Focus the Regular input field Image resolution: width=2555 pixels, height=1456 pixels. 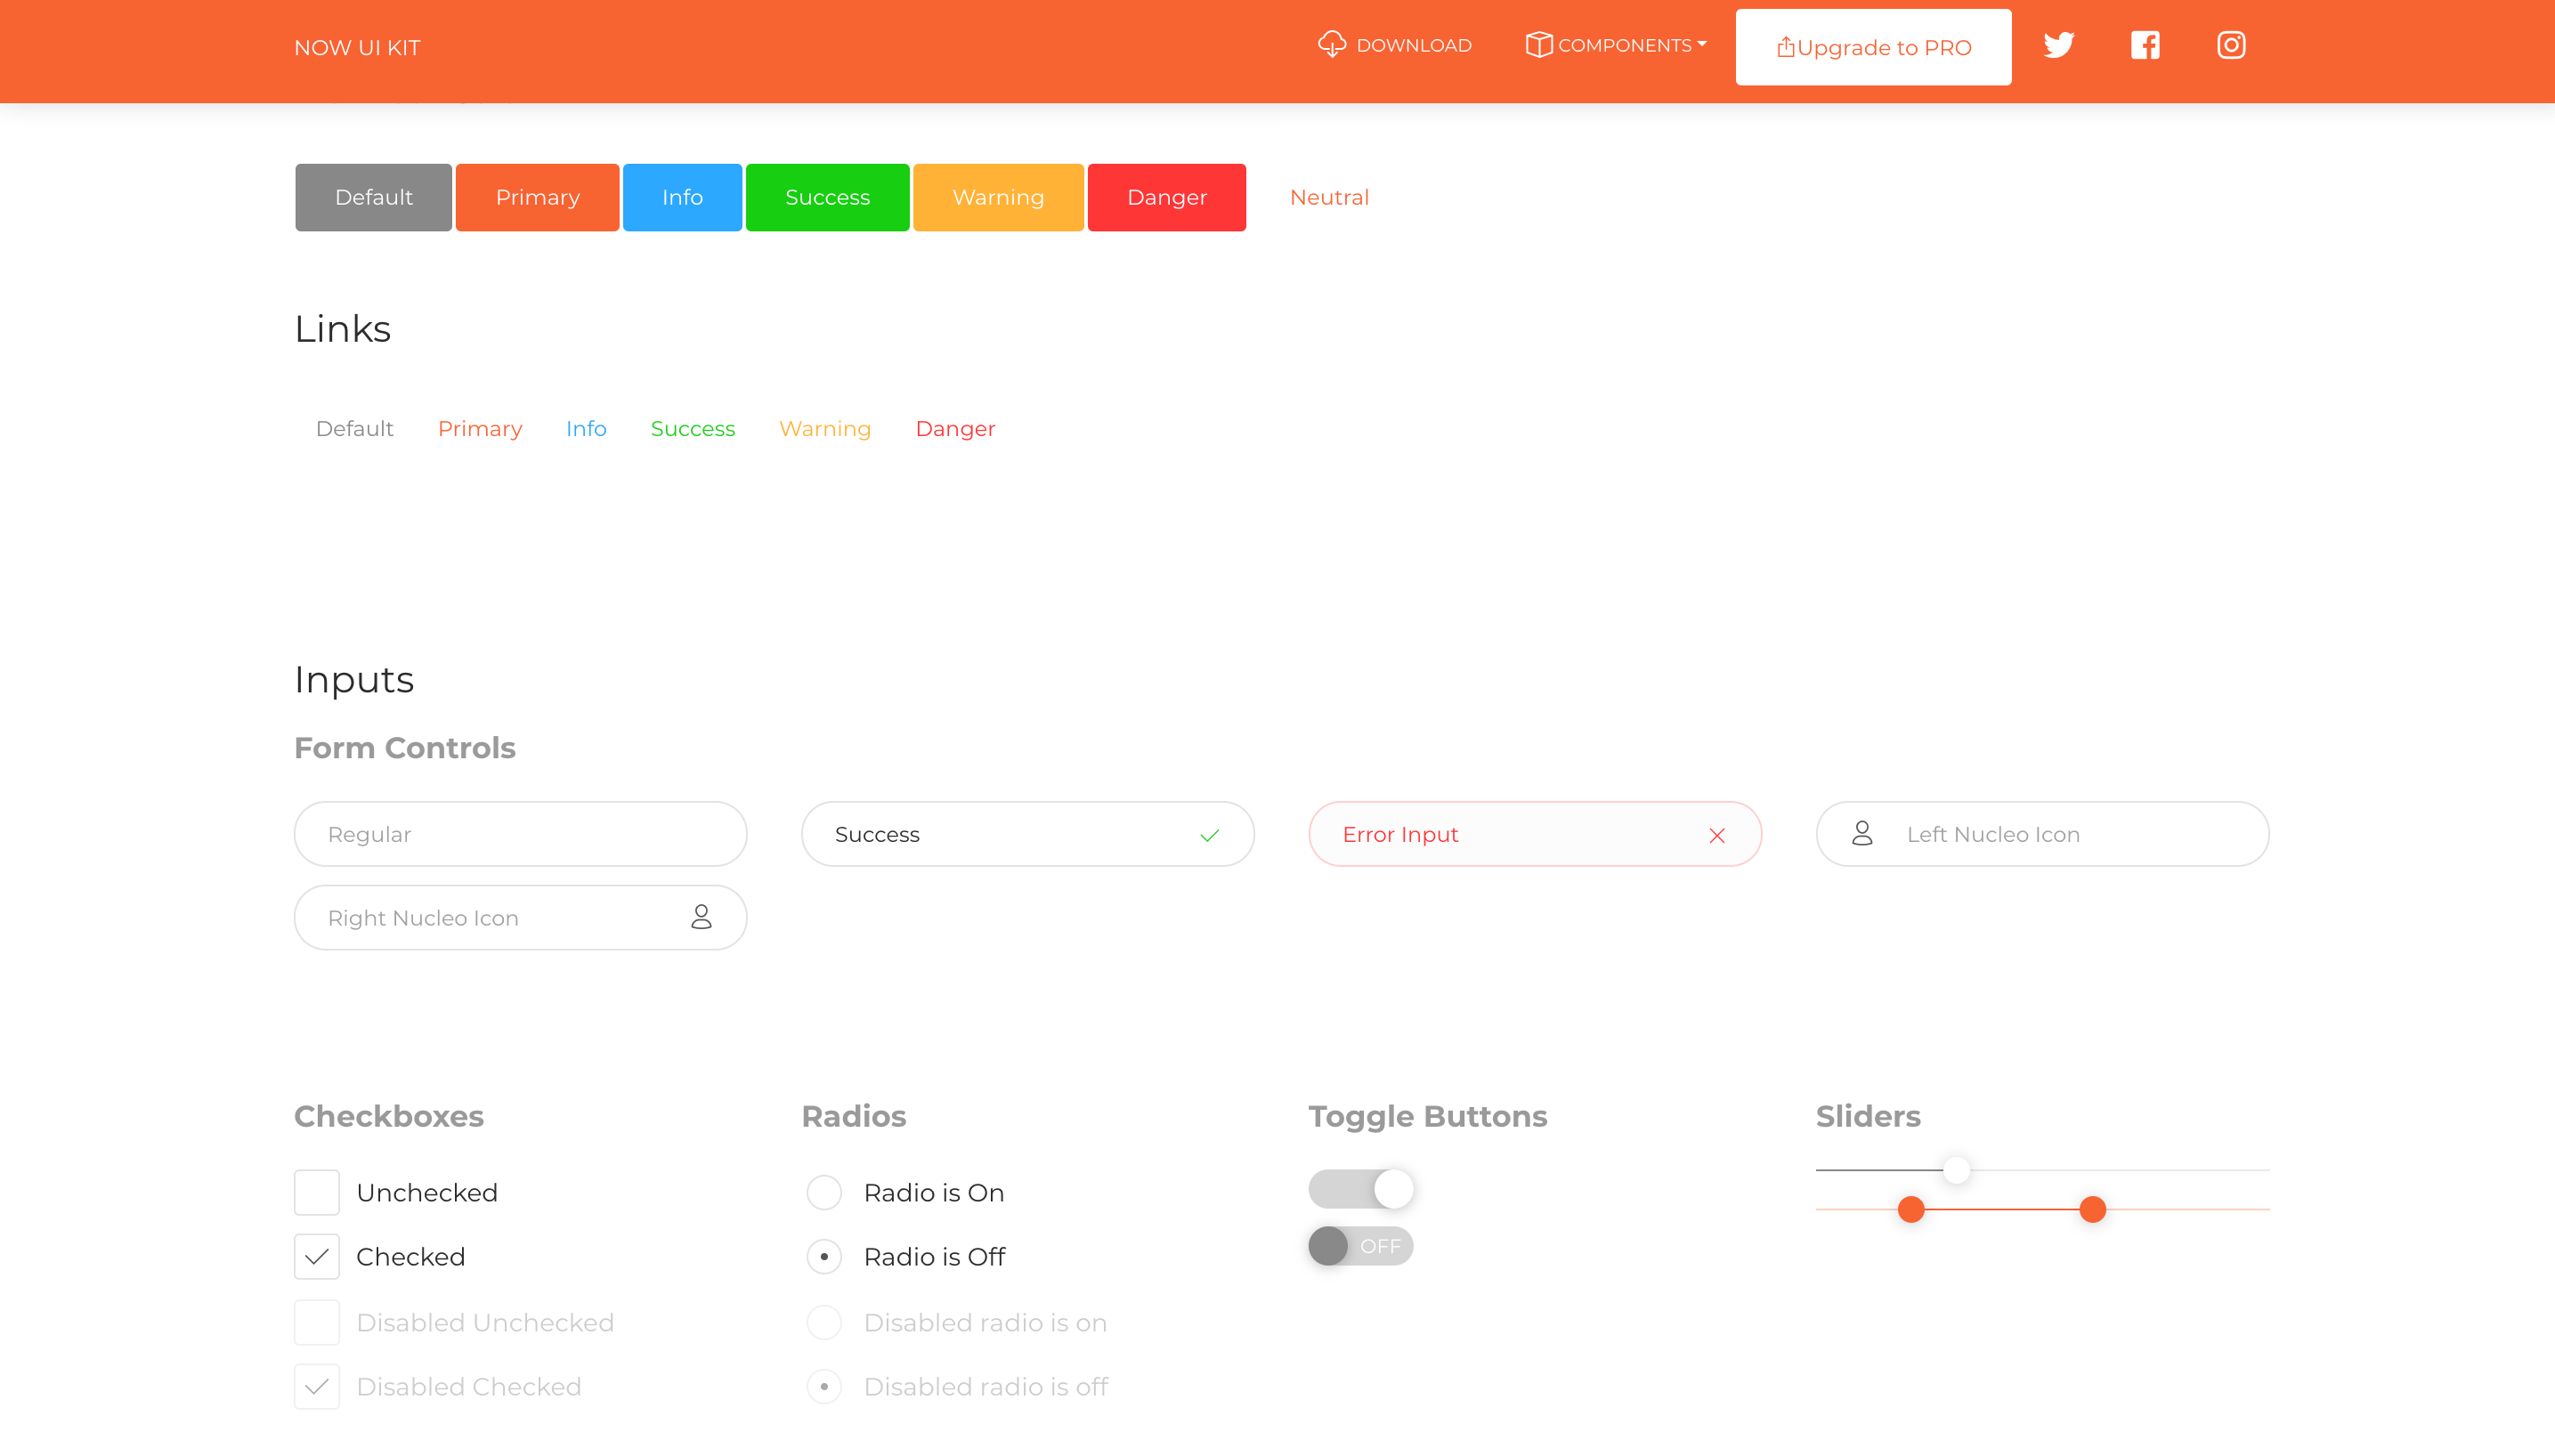click(520, 834)
